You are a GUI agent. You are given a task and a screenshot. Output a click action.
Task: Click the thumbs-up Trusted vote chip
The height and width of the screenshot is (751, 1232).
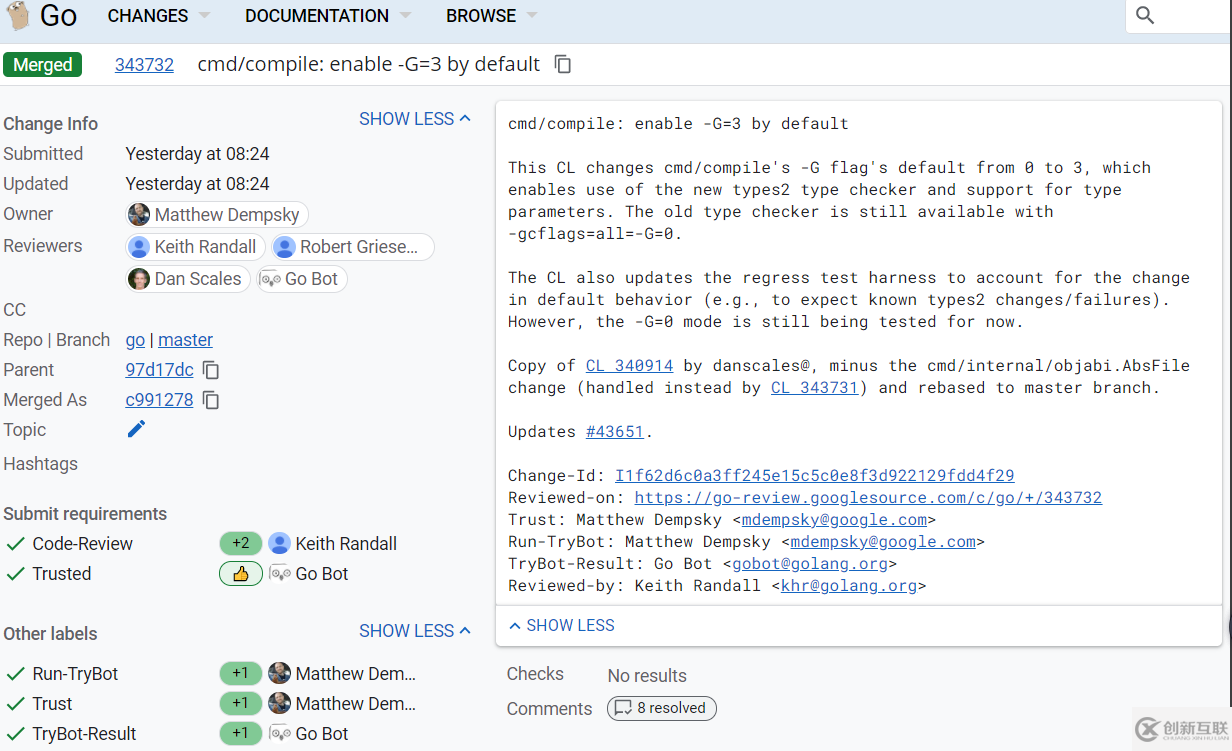(240, 574)
